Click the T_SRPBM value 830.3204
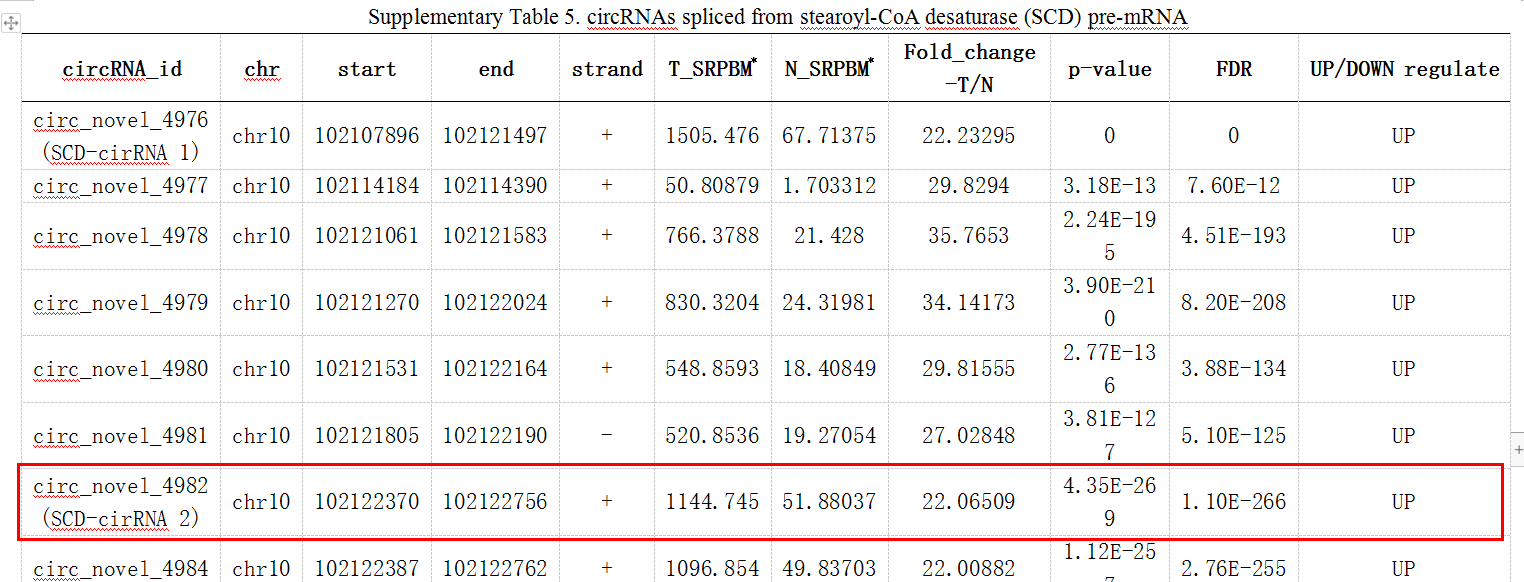This screenshot has width=1524, height=582. click(712, 302)
